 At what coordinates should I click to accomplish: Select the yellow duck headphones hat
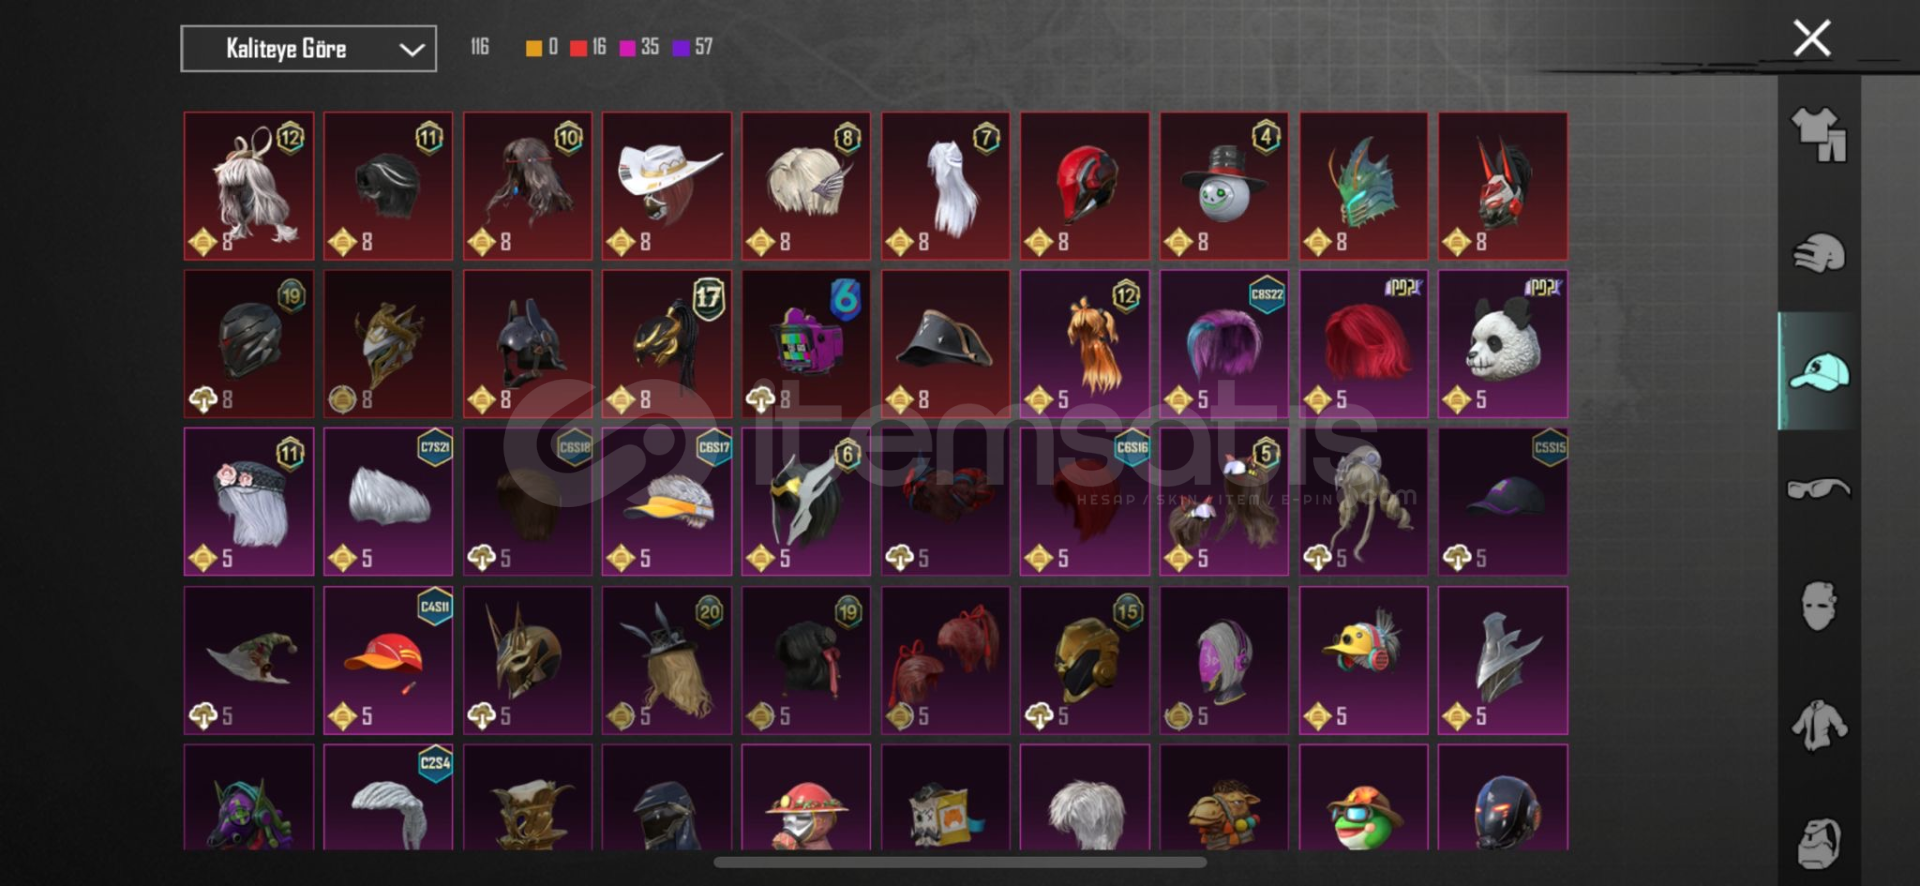click(x=1363, y=660)
